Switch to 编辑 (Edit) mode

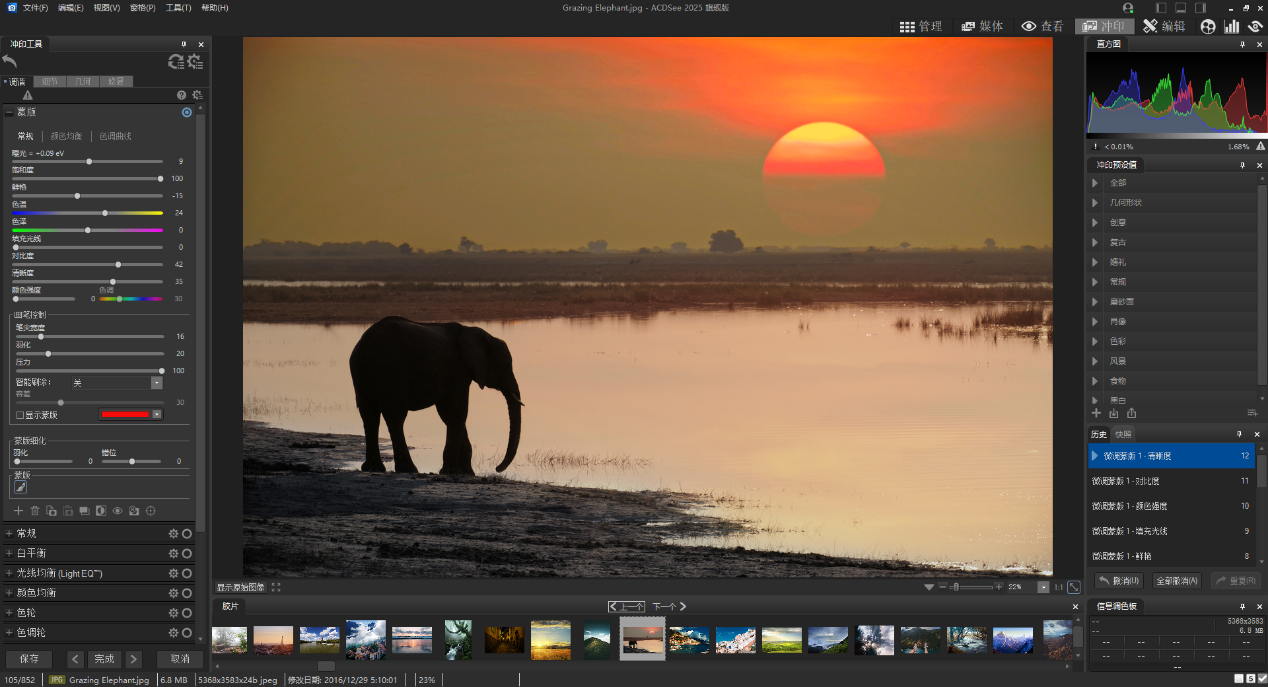point(1165,26)
